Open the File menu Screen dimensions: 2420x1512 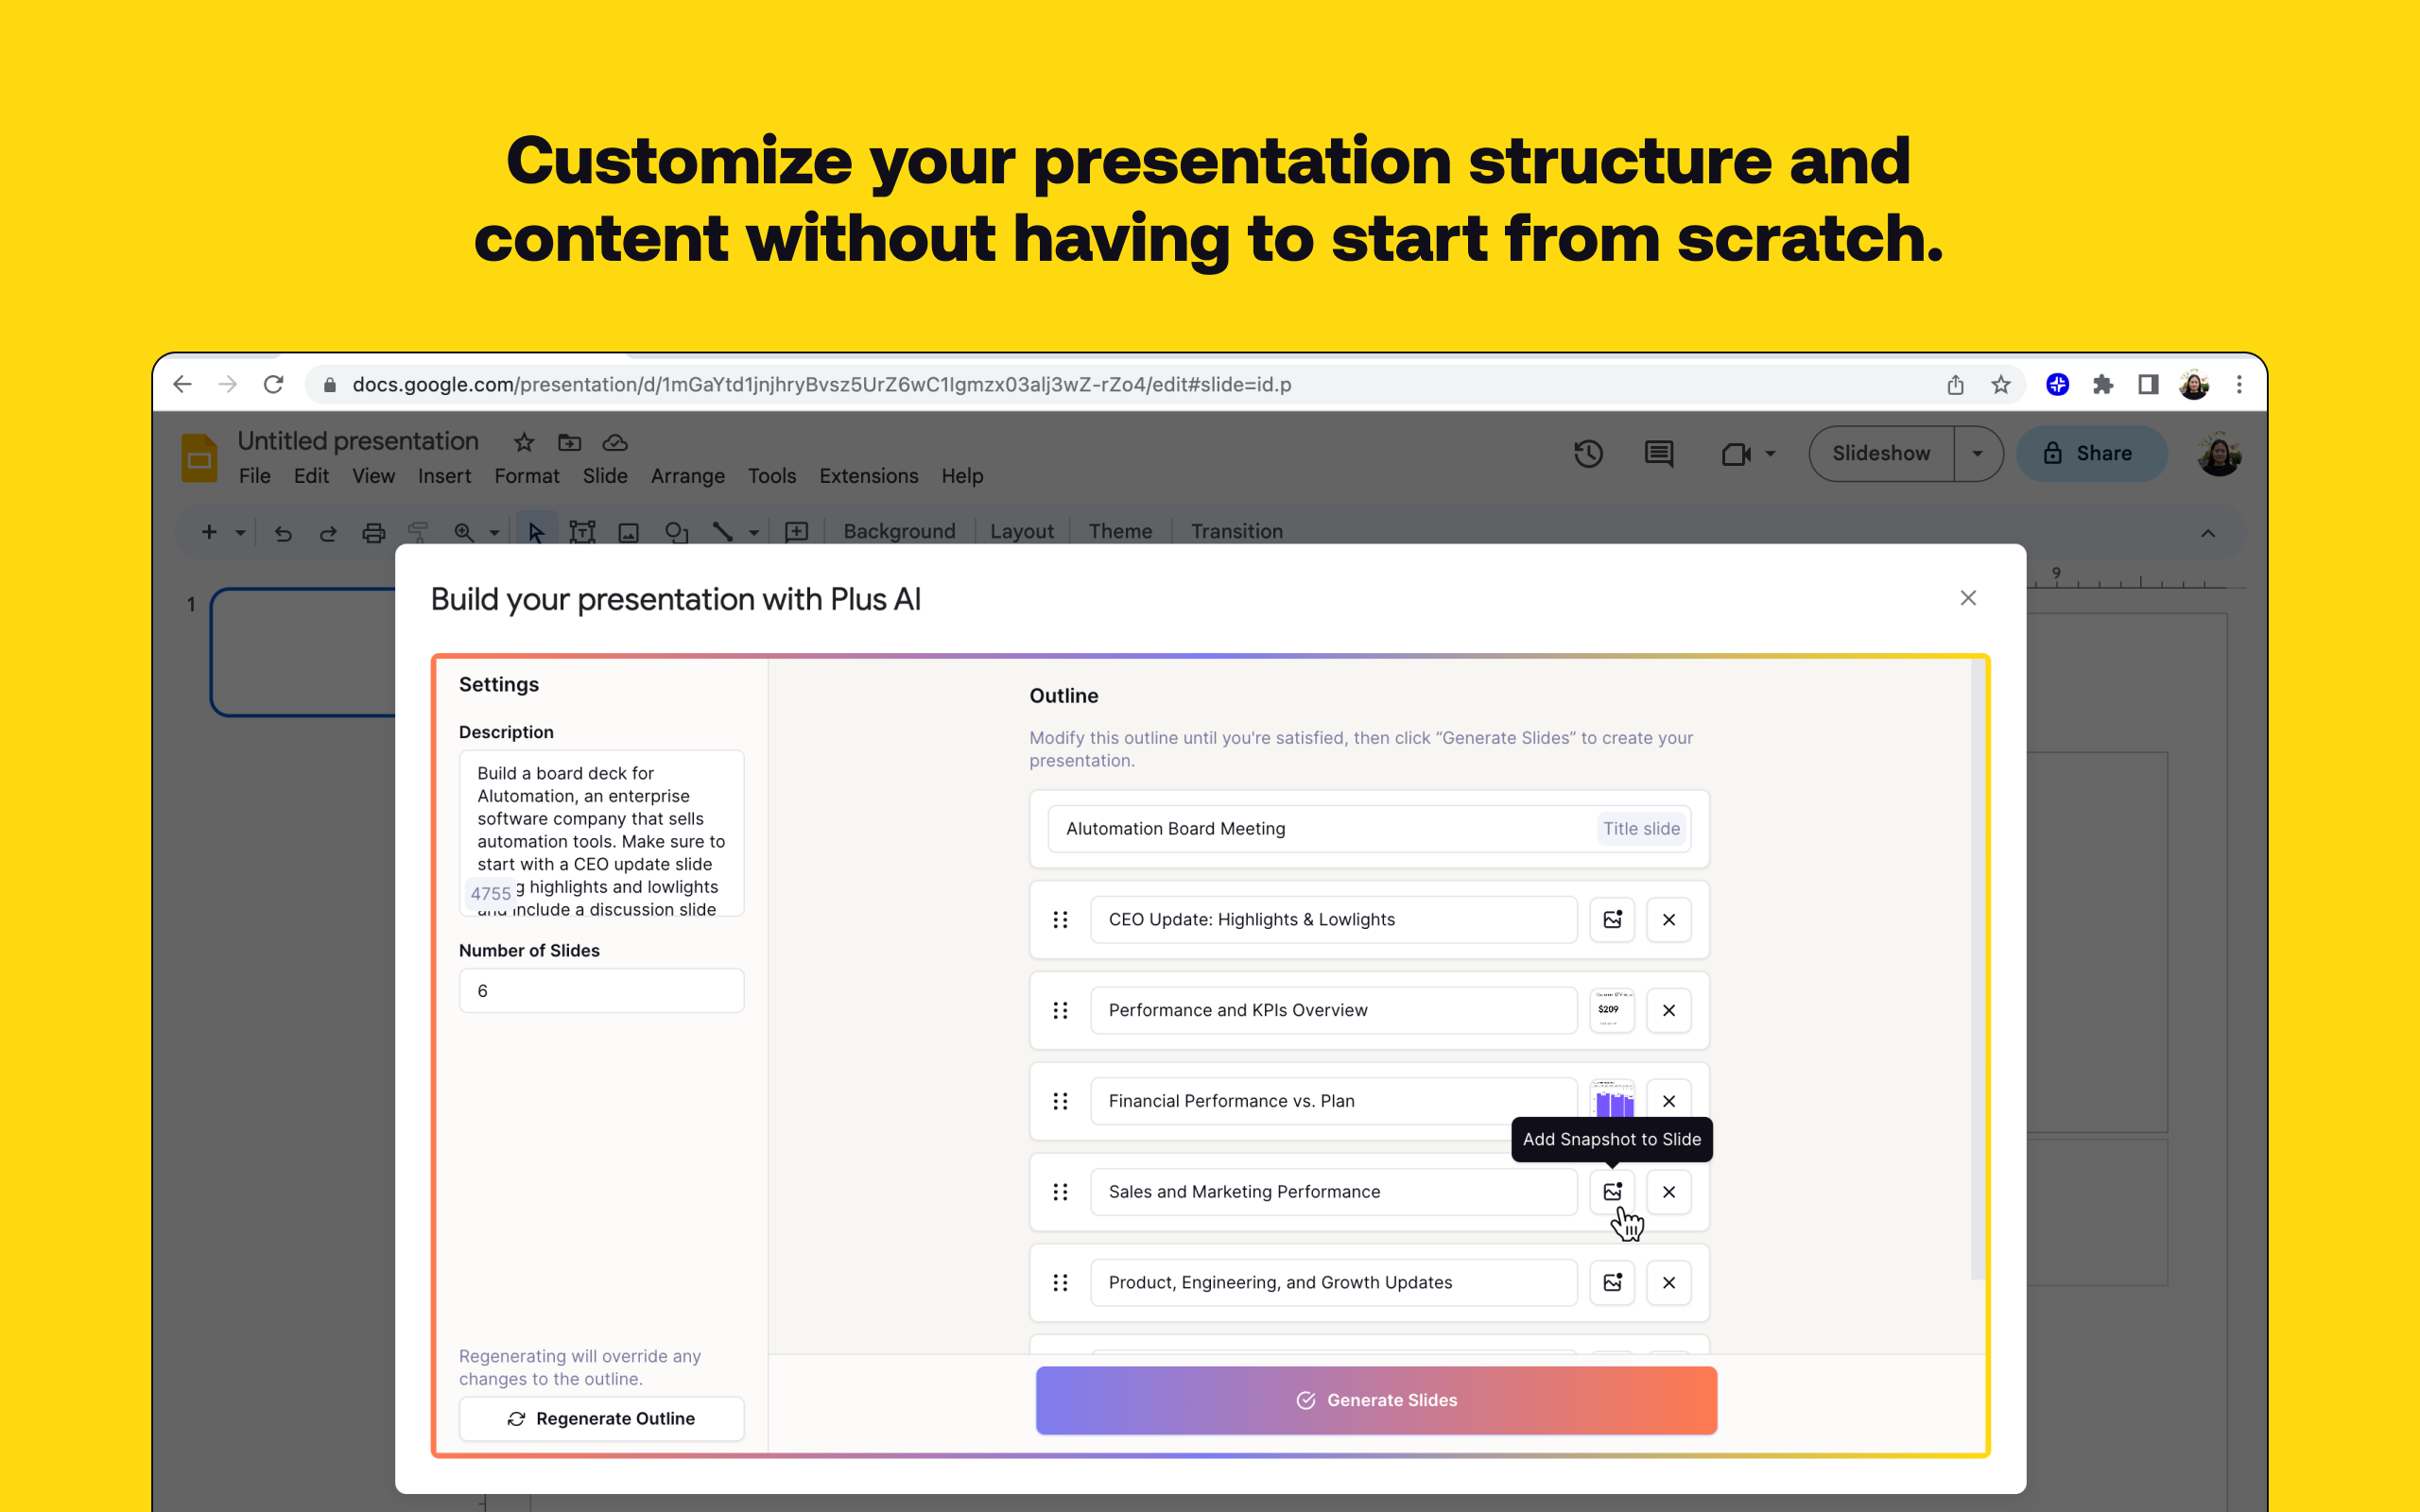(x=254, y=476)
